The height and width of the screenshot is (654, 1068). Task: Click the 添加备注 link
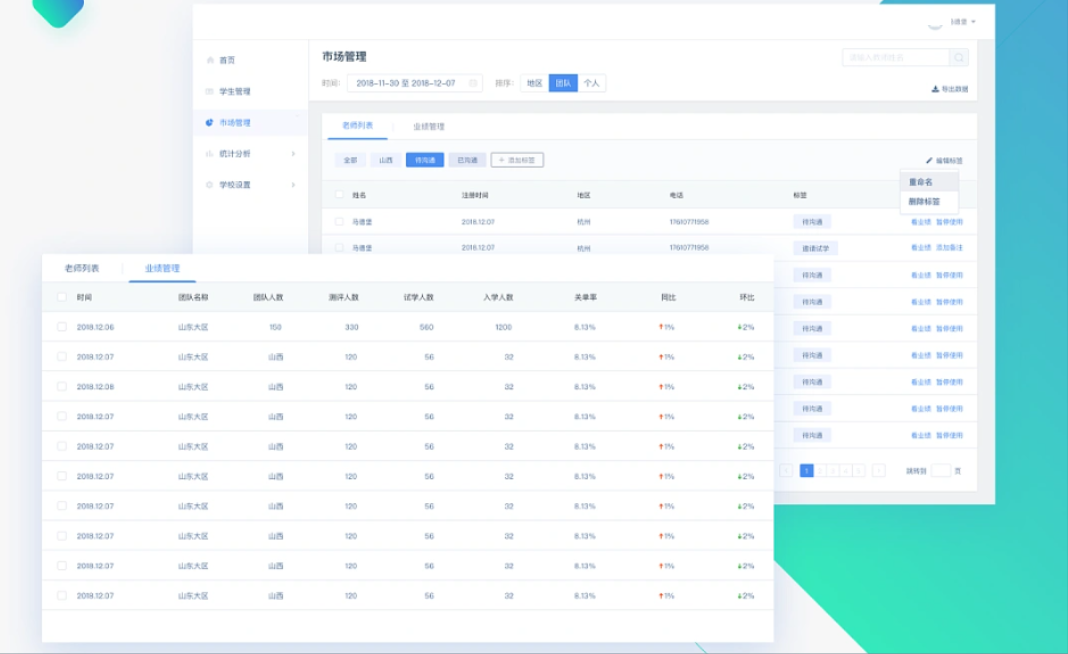coord(949,248)
